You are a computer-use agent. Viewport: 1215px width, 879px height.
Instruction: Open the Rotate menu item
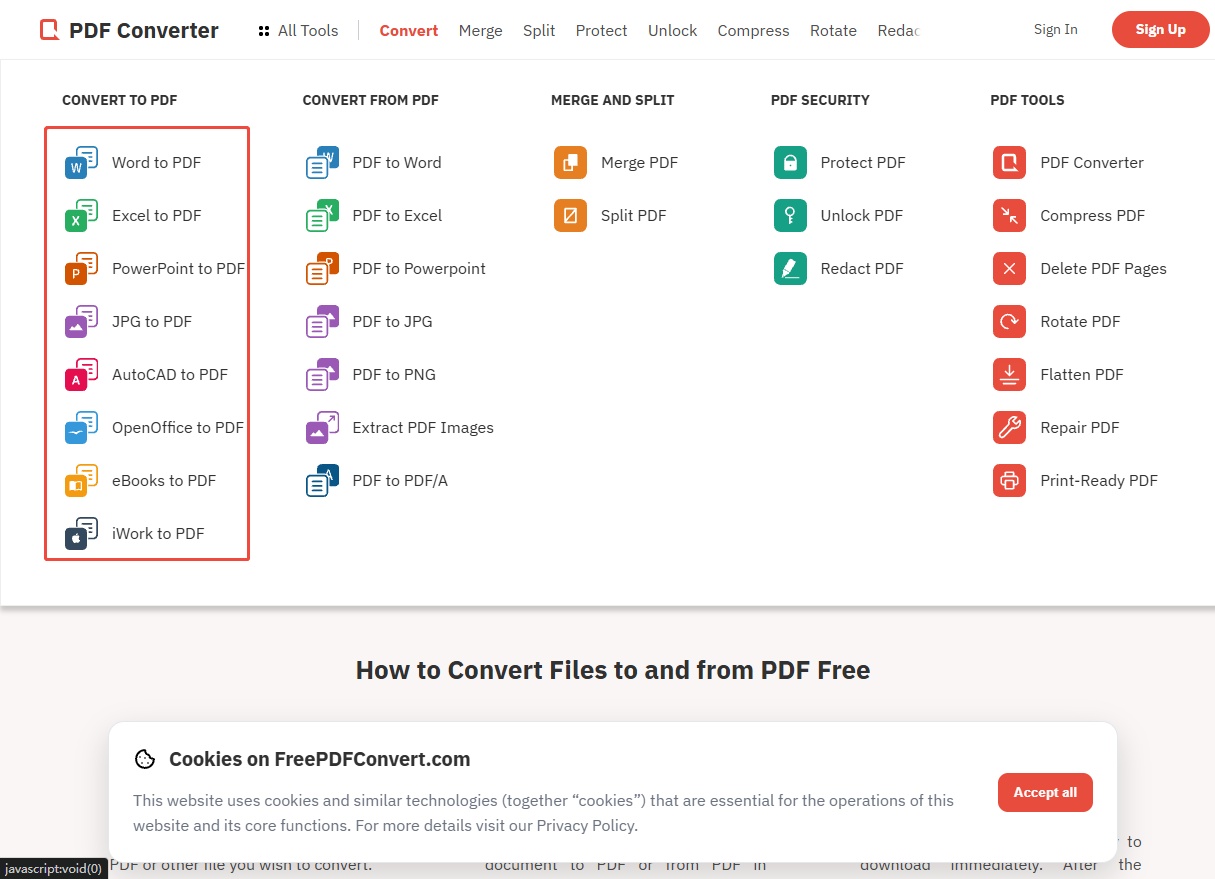[x=833, y=30]
